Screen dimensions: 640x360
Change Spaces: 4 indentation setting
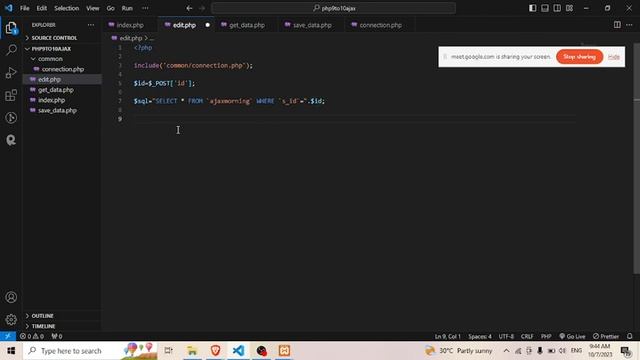pos(480,336)
